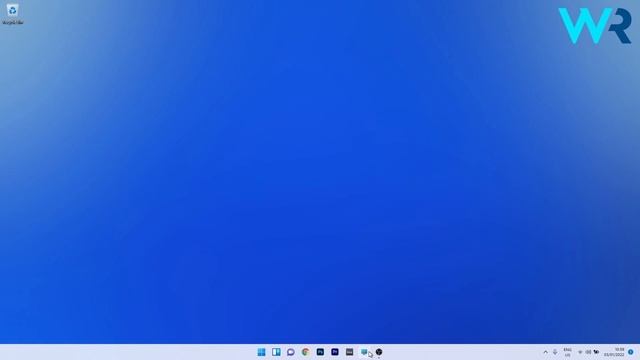Switch the ENG input language indicator
Screen dimensions: 640x360
coord(567,352)
